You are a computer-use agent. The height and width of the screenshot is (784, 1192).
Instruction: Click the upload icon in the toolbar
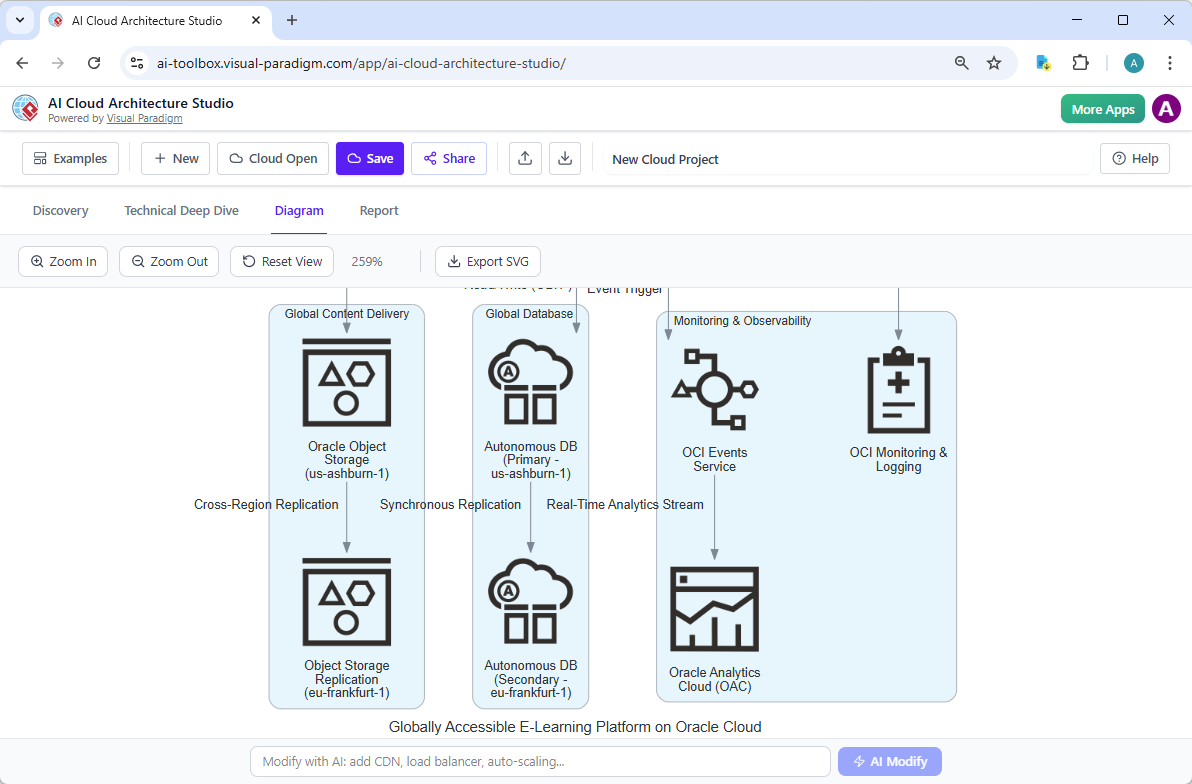pyautogui.click(x=525, y=158)
